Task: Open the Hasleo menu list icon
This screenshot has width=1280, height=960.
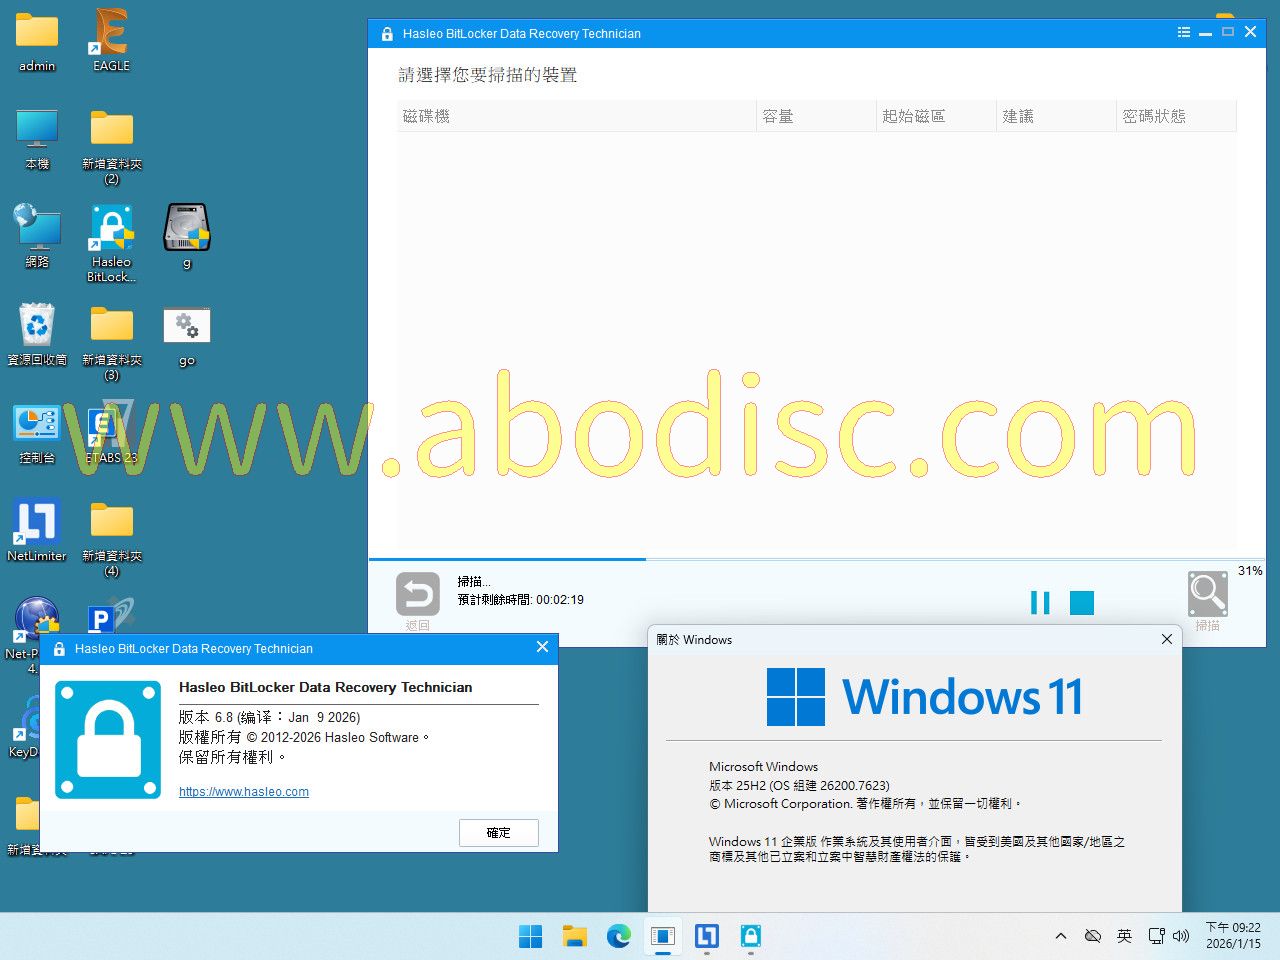Action: pos(1184,32)
